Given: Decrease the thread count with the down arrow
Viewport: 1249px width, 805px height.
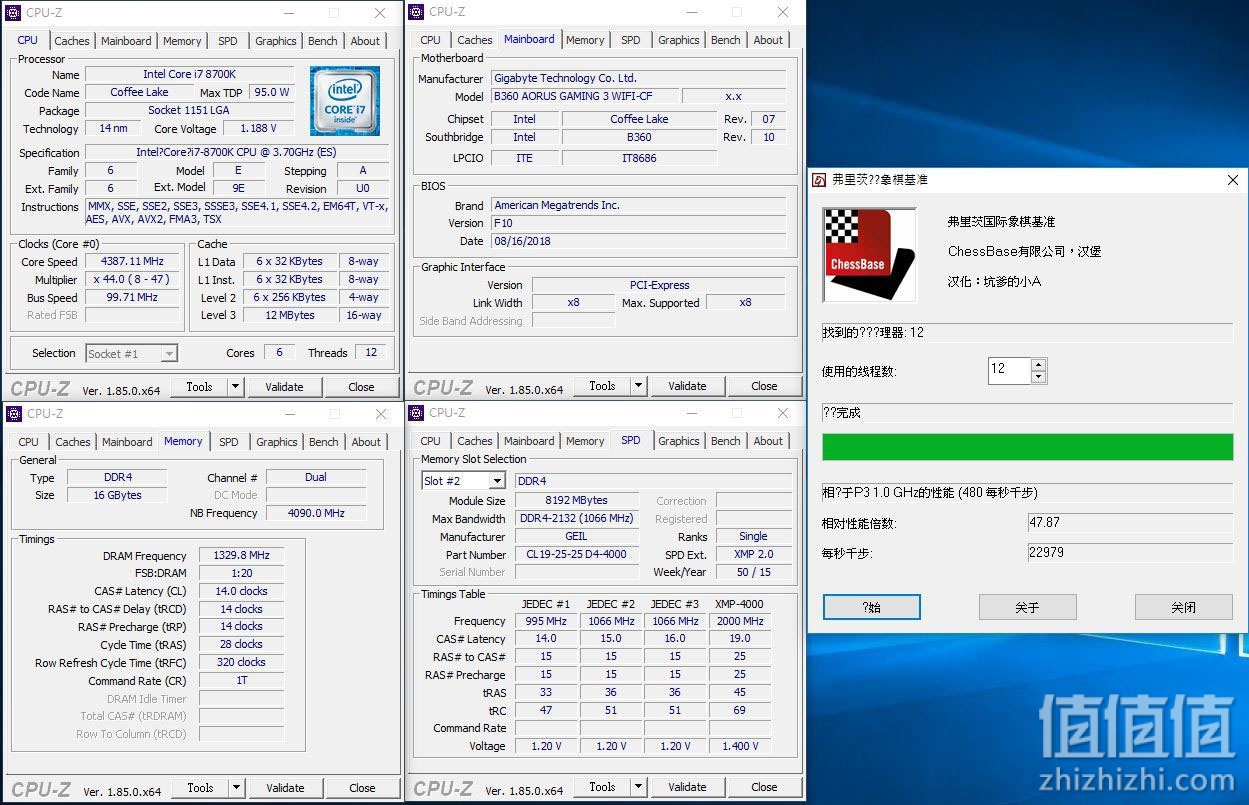Looking at the screenshot, I should click(1039, 377).
